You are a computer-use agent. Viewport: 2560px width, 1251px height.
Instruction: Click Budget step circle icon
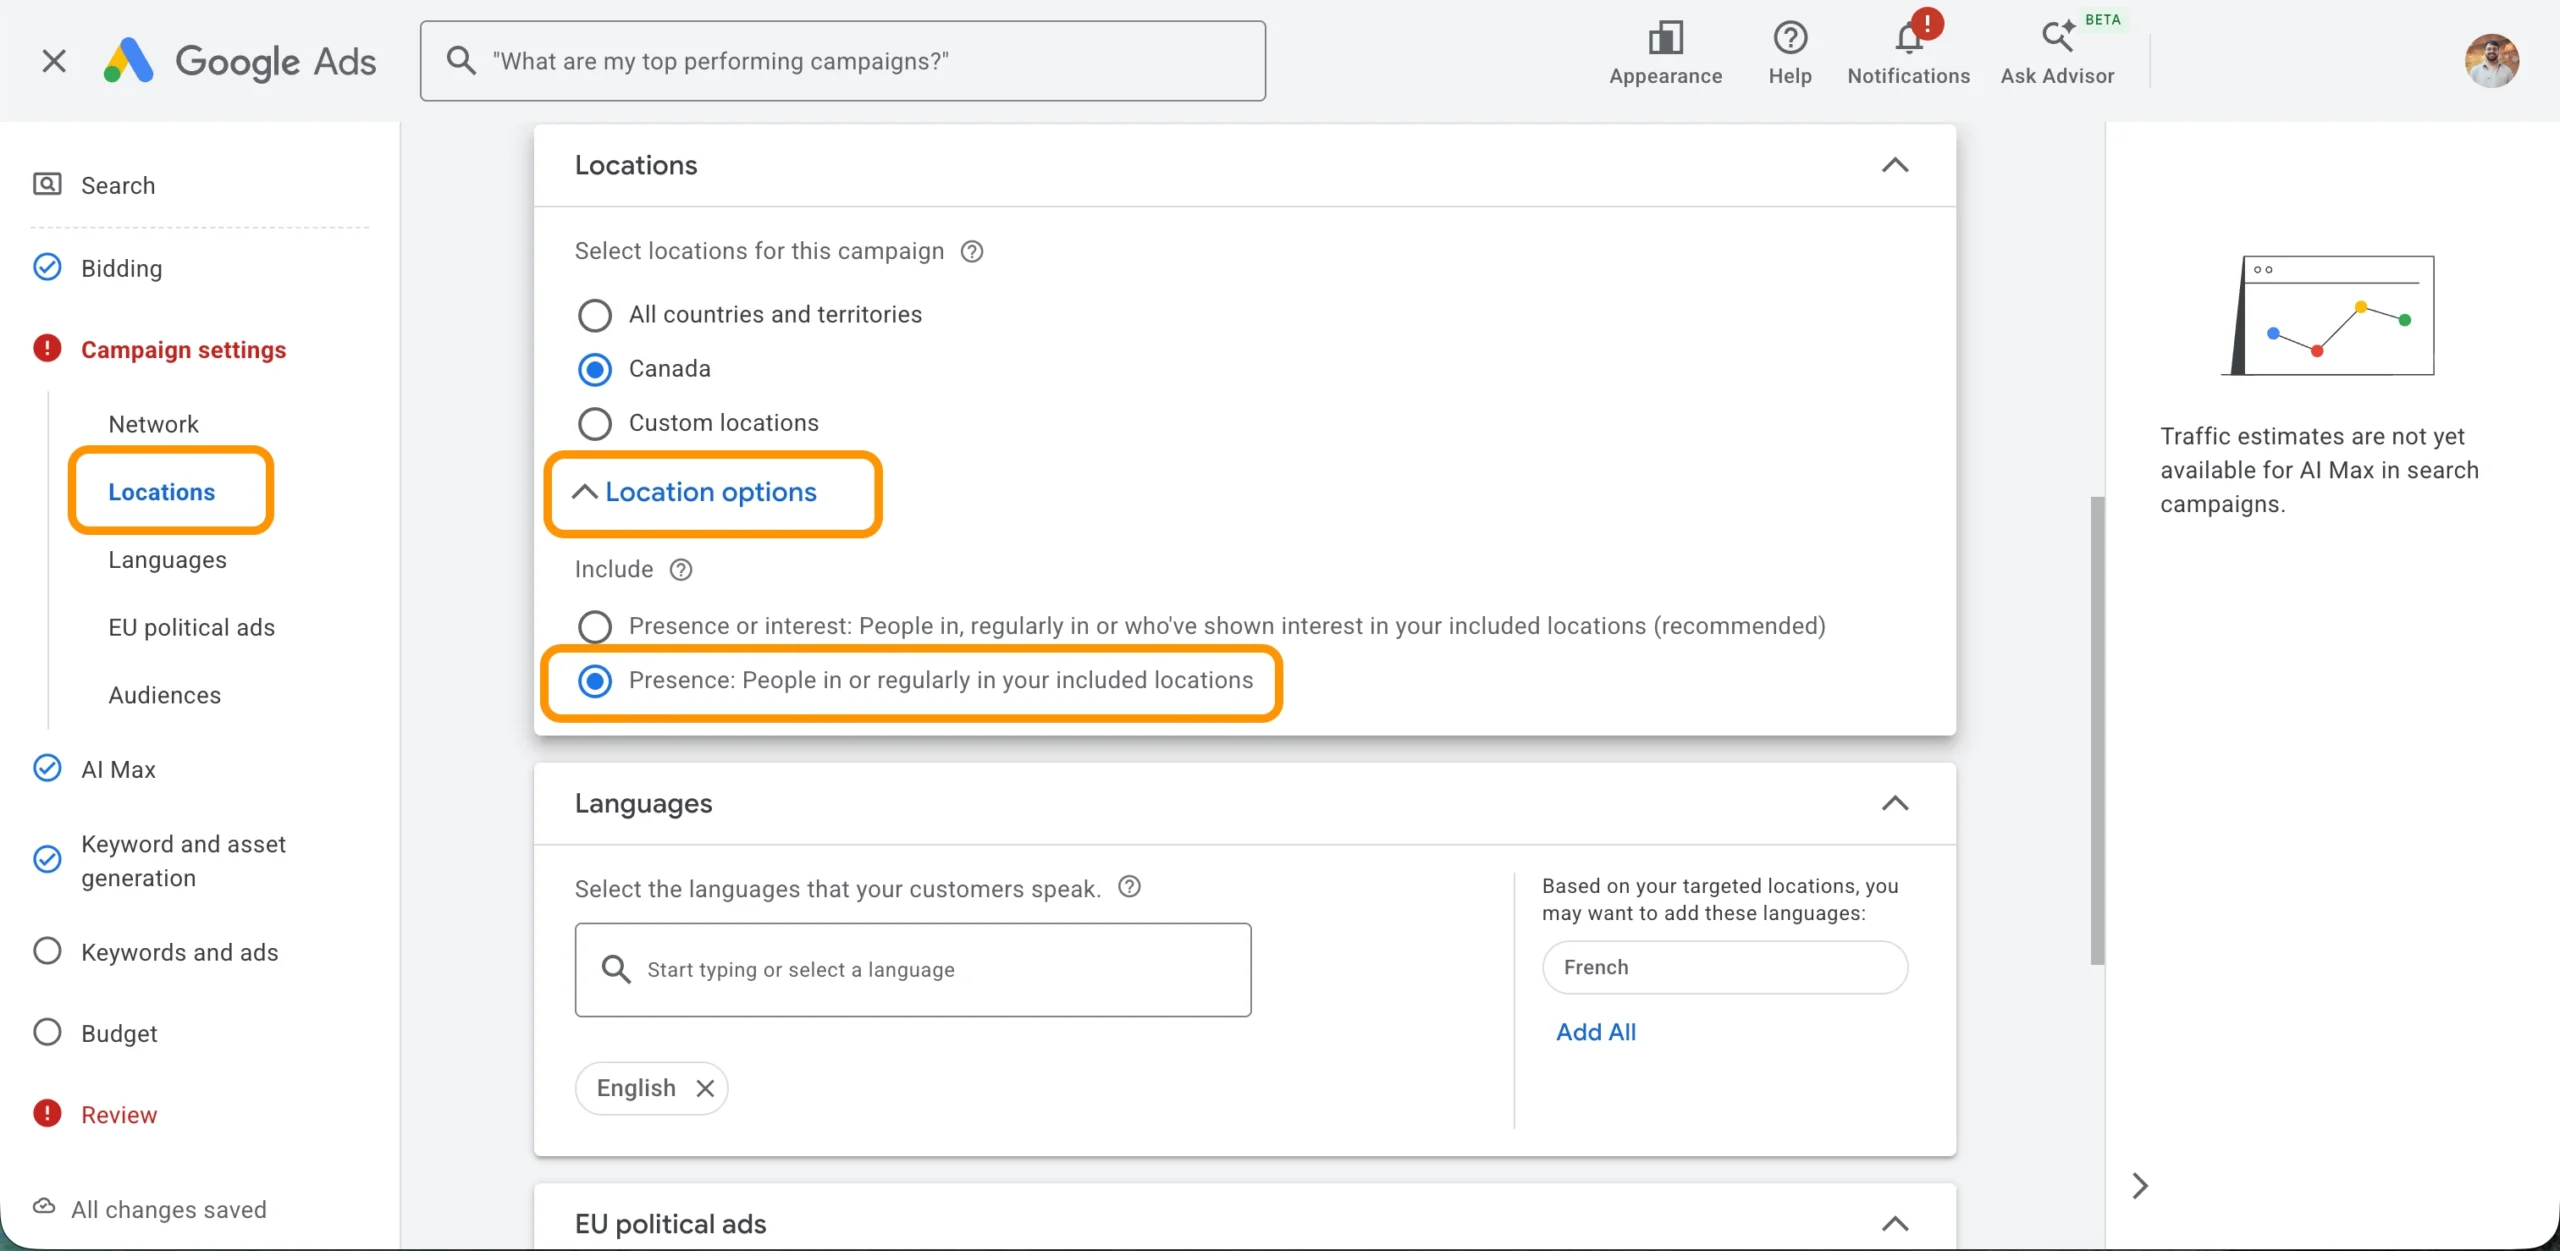tap(47, 1032)
